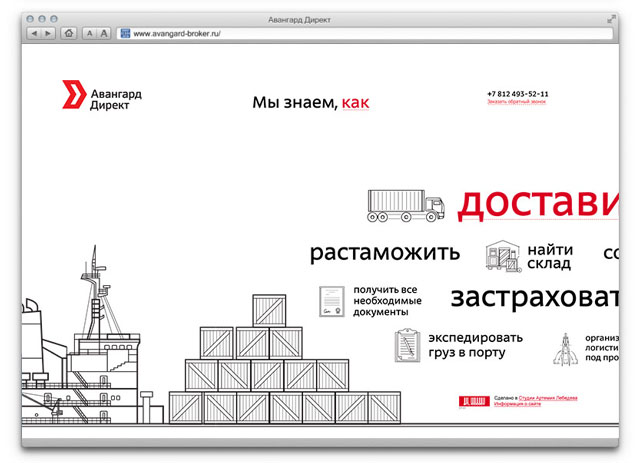Navigate back in browser

tap(35, 33)
